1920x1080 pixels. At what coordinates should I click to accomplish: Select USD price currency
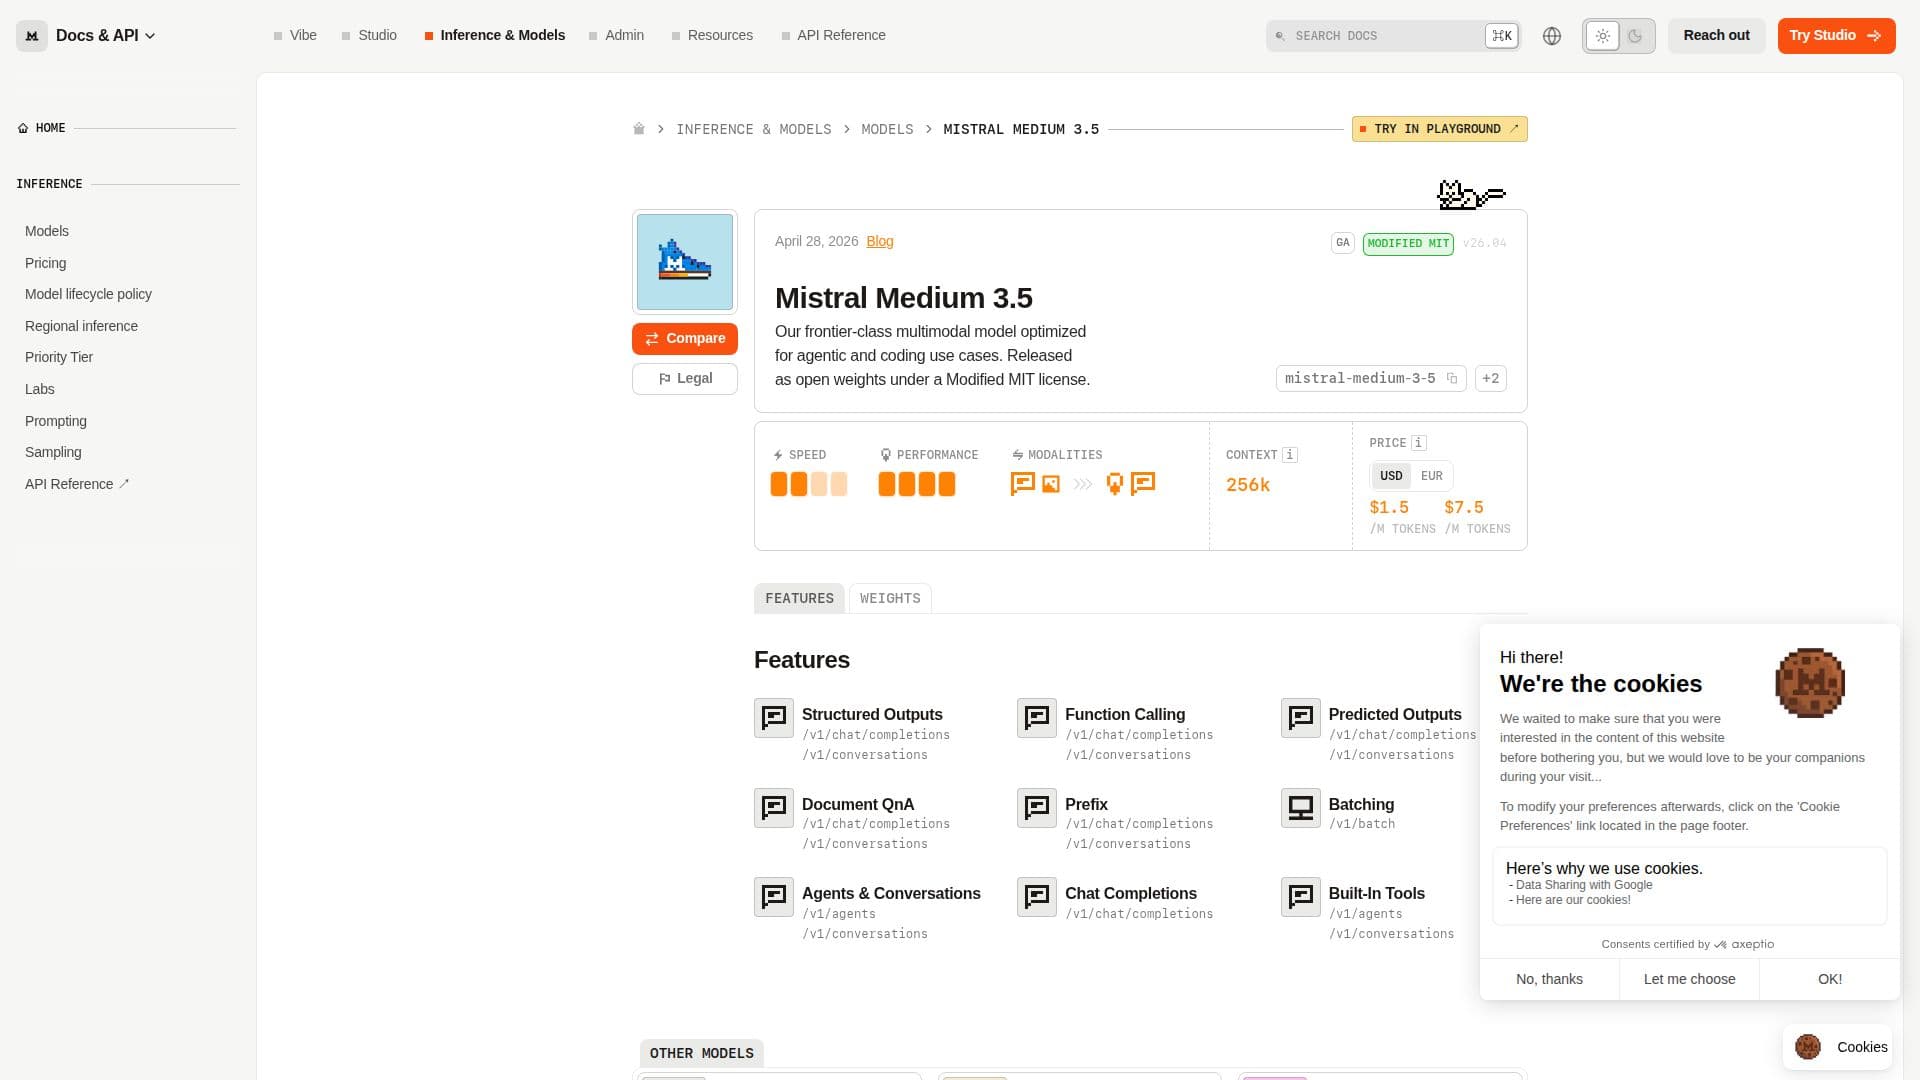click(1391, 476)
